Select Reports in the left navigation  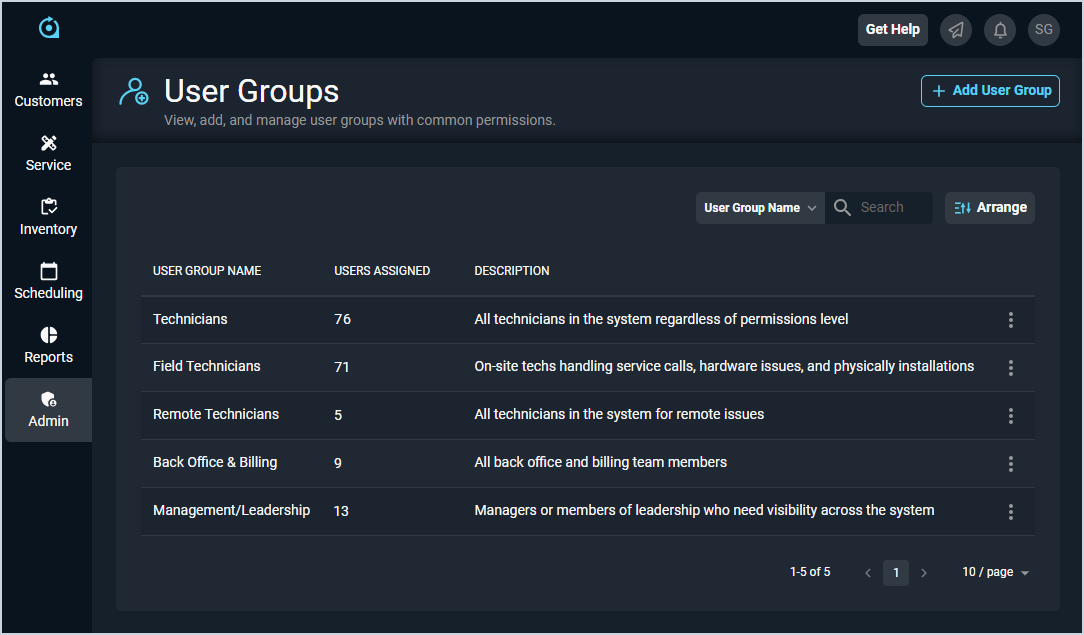(48, 346)
